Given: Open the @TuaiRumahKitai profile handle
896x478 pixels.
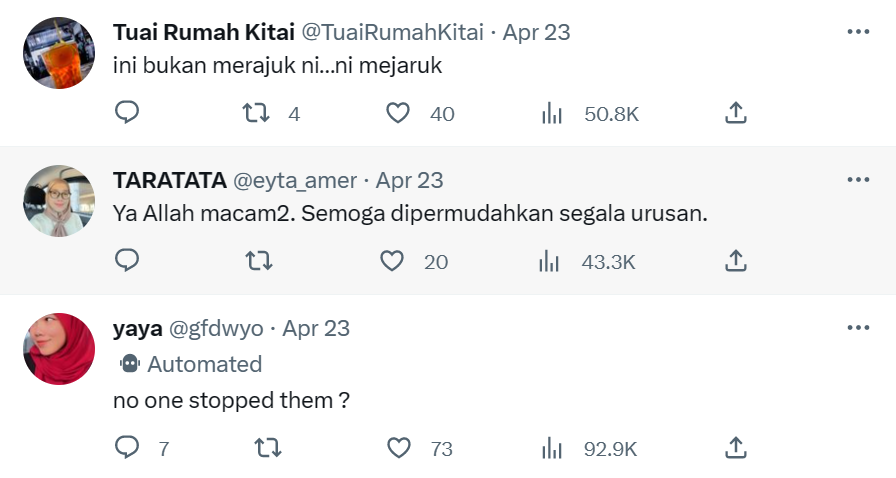Looking at the screenshot, I should 394,32.
